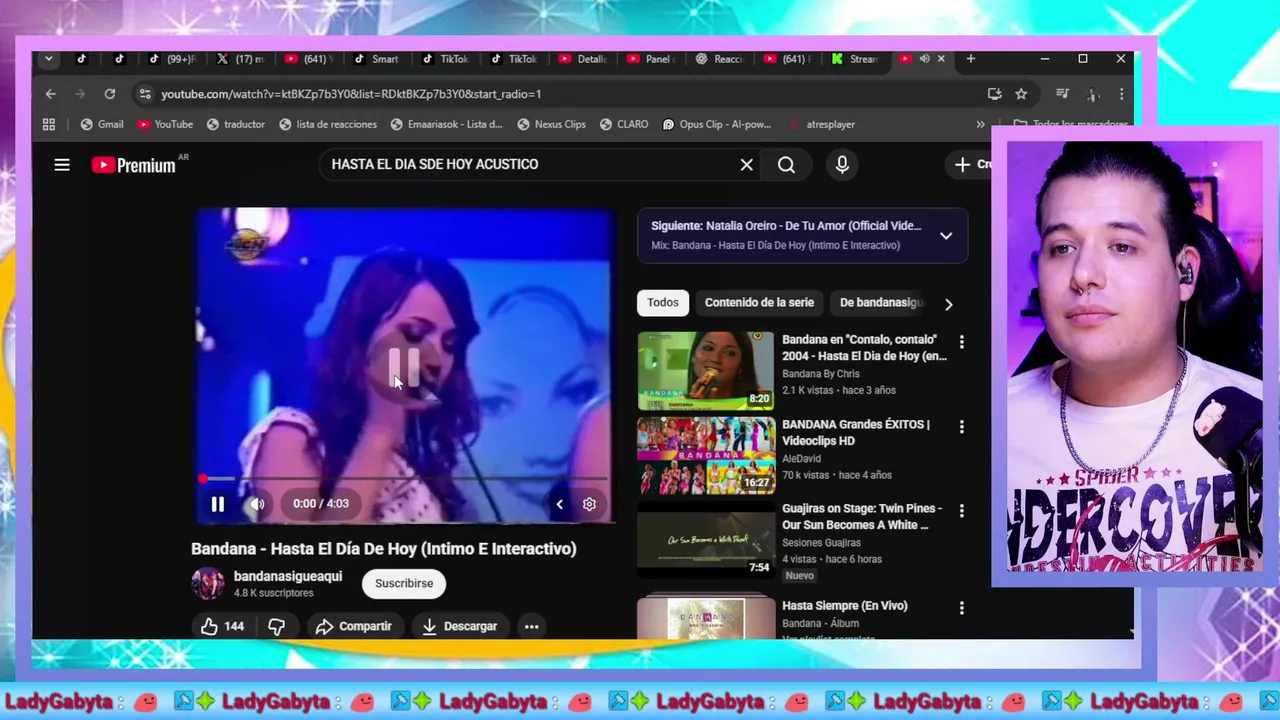Open the YouTube guide hamburger menu
The image size is (1280, 720).
pos(62,165)
